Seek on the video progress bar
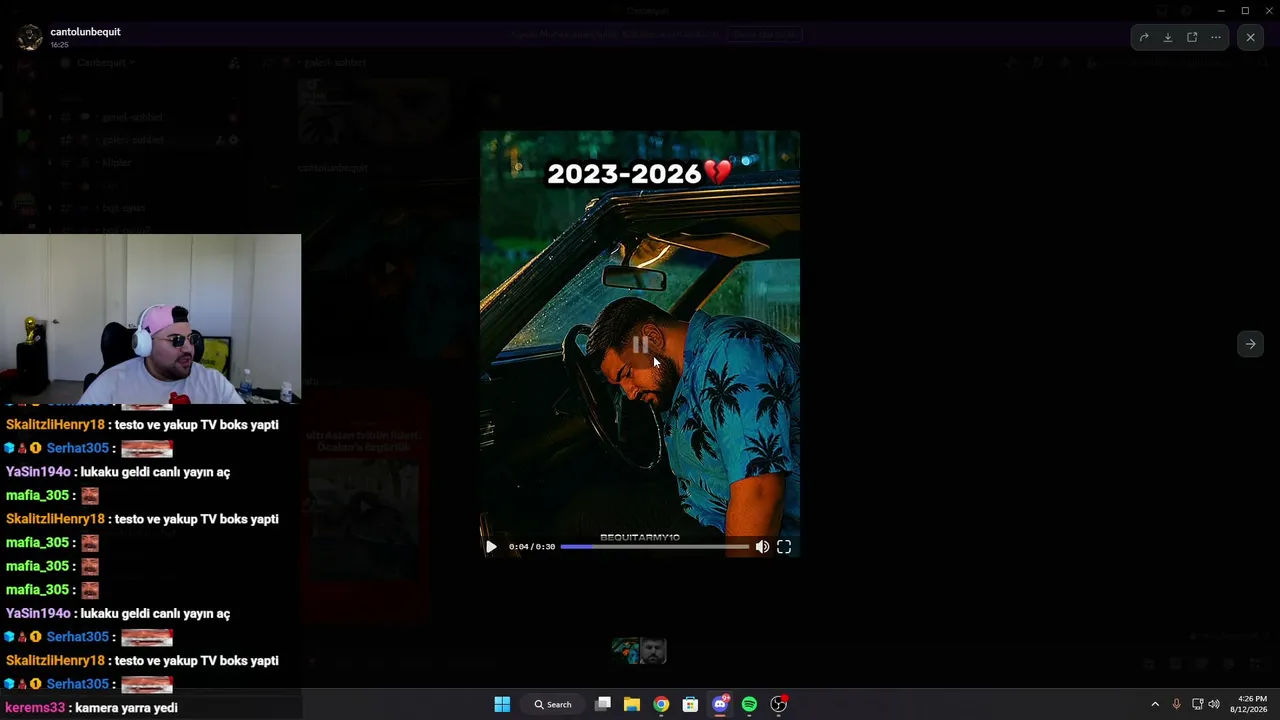 click(654, 547)
